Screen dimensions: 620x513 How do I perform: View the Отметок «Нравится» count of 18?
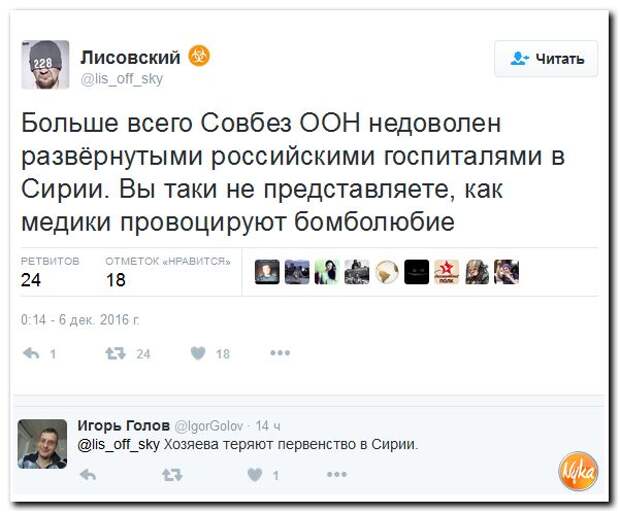116,280
